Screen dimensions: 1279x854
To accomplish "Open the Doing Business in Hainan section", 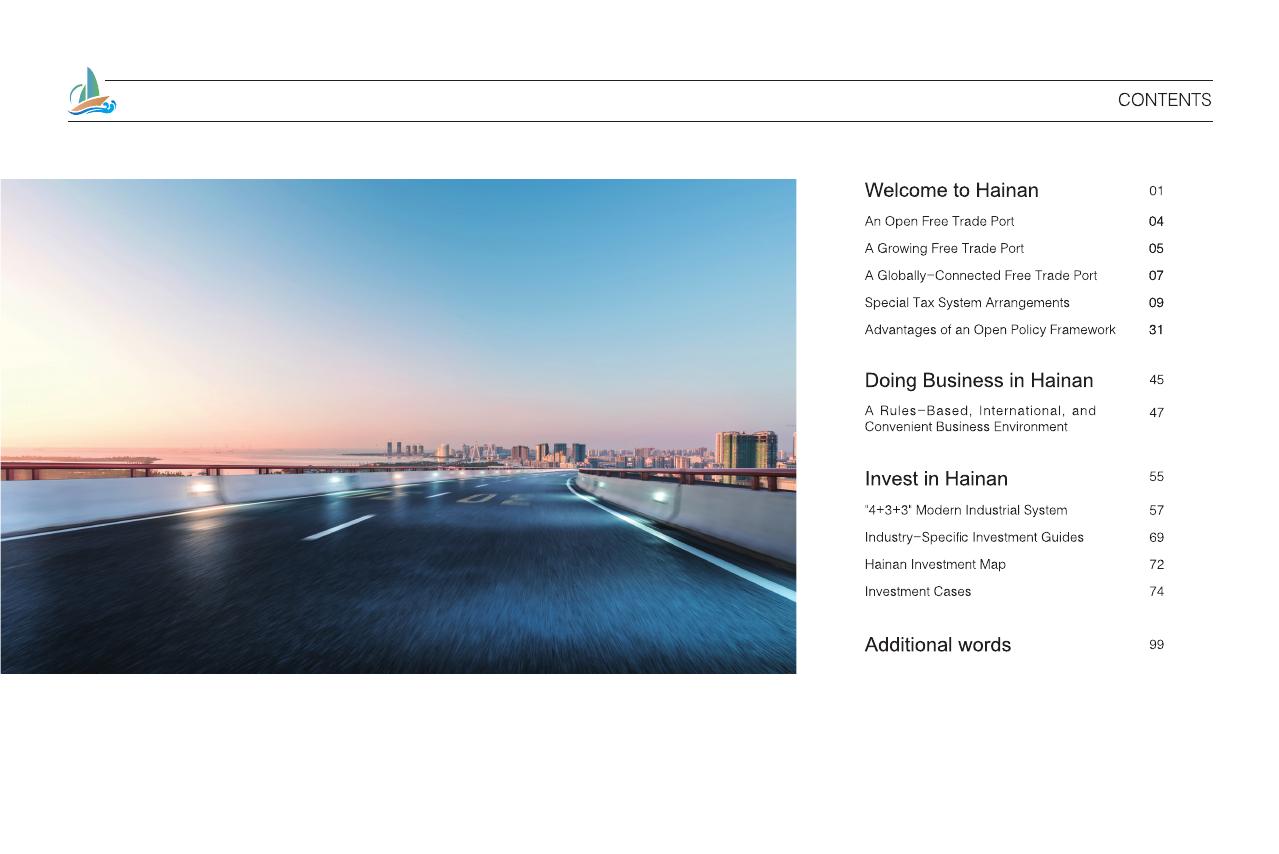I will click(x=978, y=380).
